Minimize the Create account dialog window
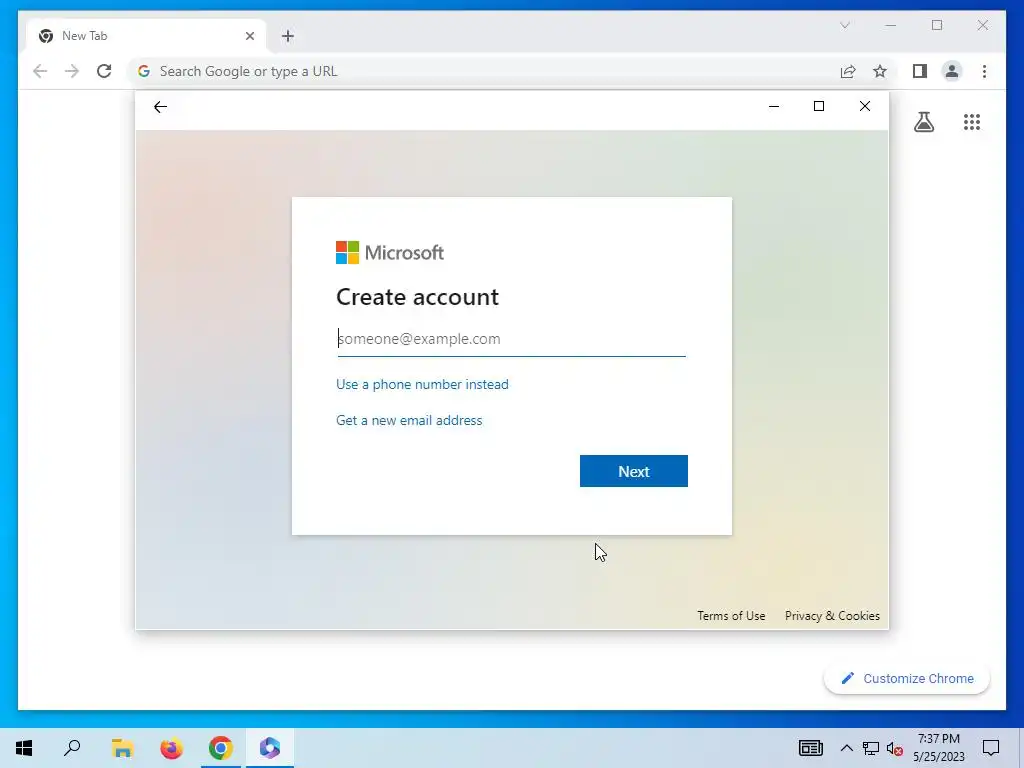Image resolution: width=1024 pixels, height=768 pixels. 774,106
